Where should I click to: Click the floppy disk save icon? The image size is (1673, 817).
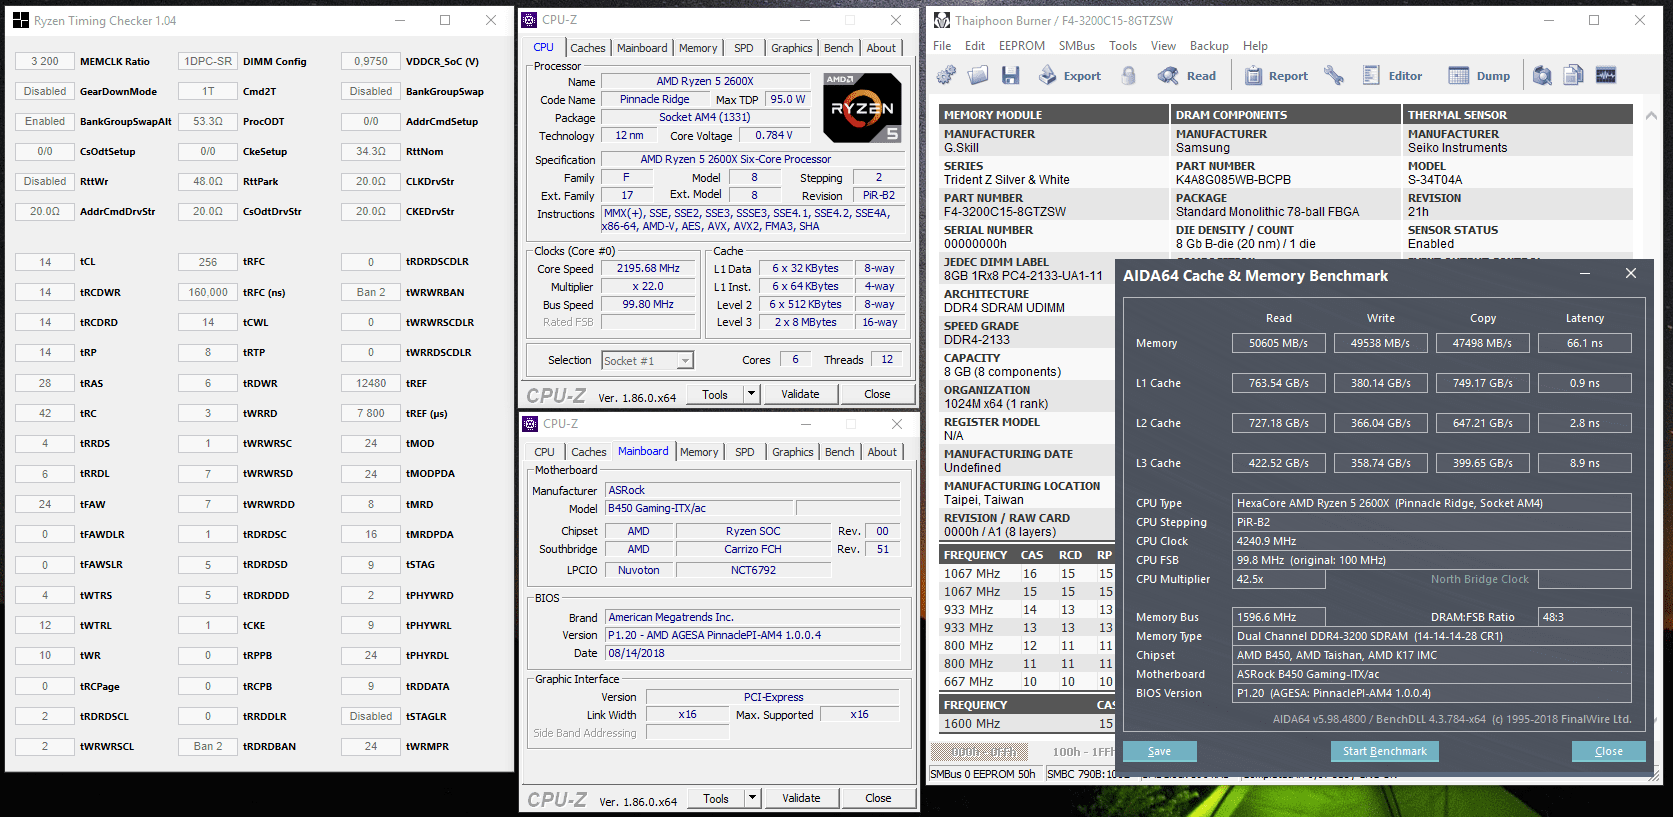tap(1011, 75)
